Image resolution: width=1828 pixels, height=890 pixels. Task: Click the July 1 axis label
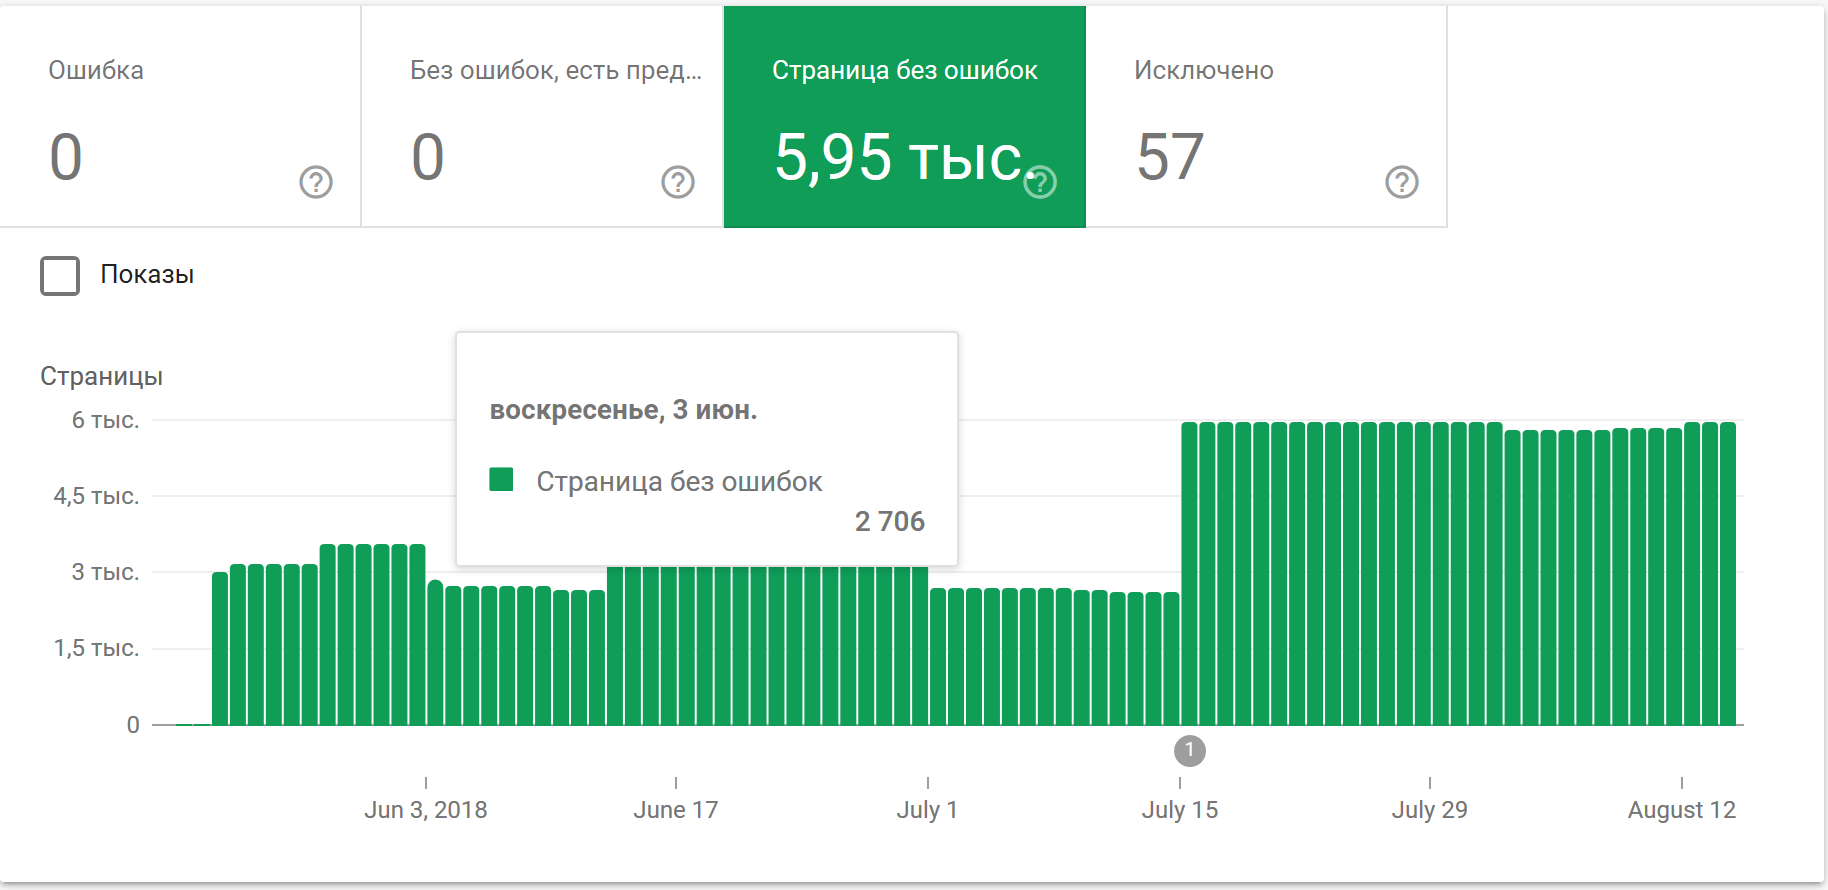(x=927, y=810)
